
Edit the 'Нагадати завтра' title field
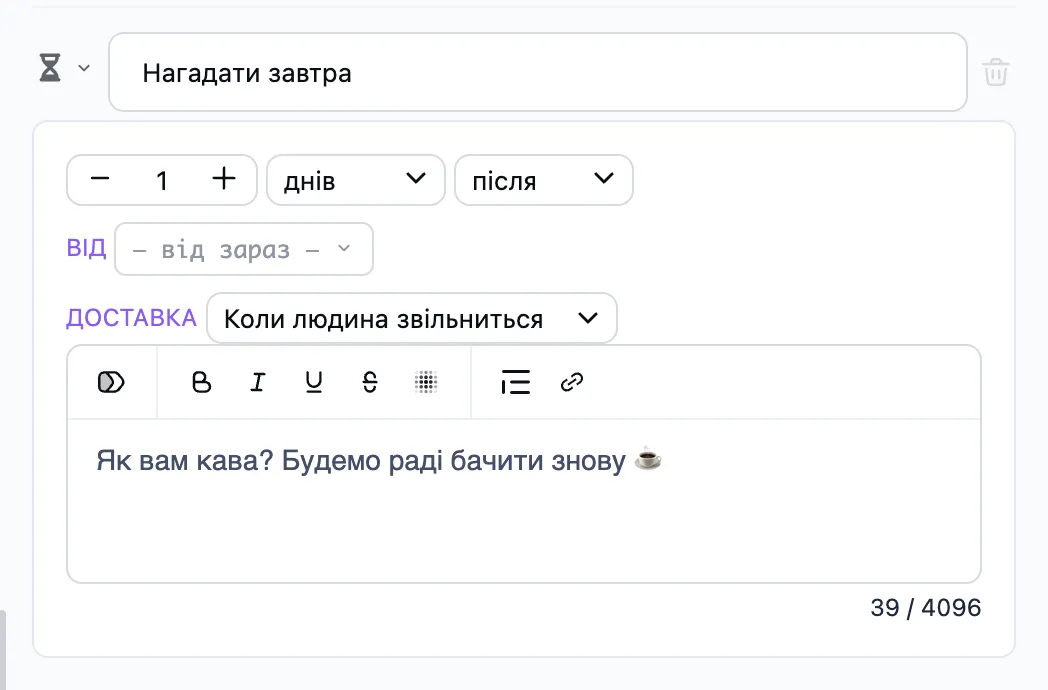[537, 72]
